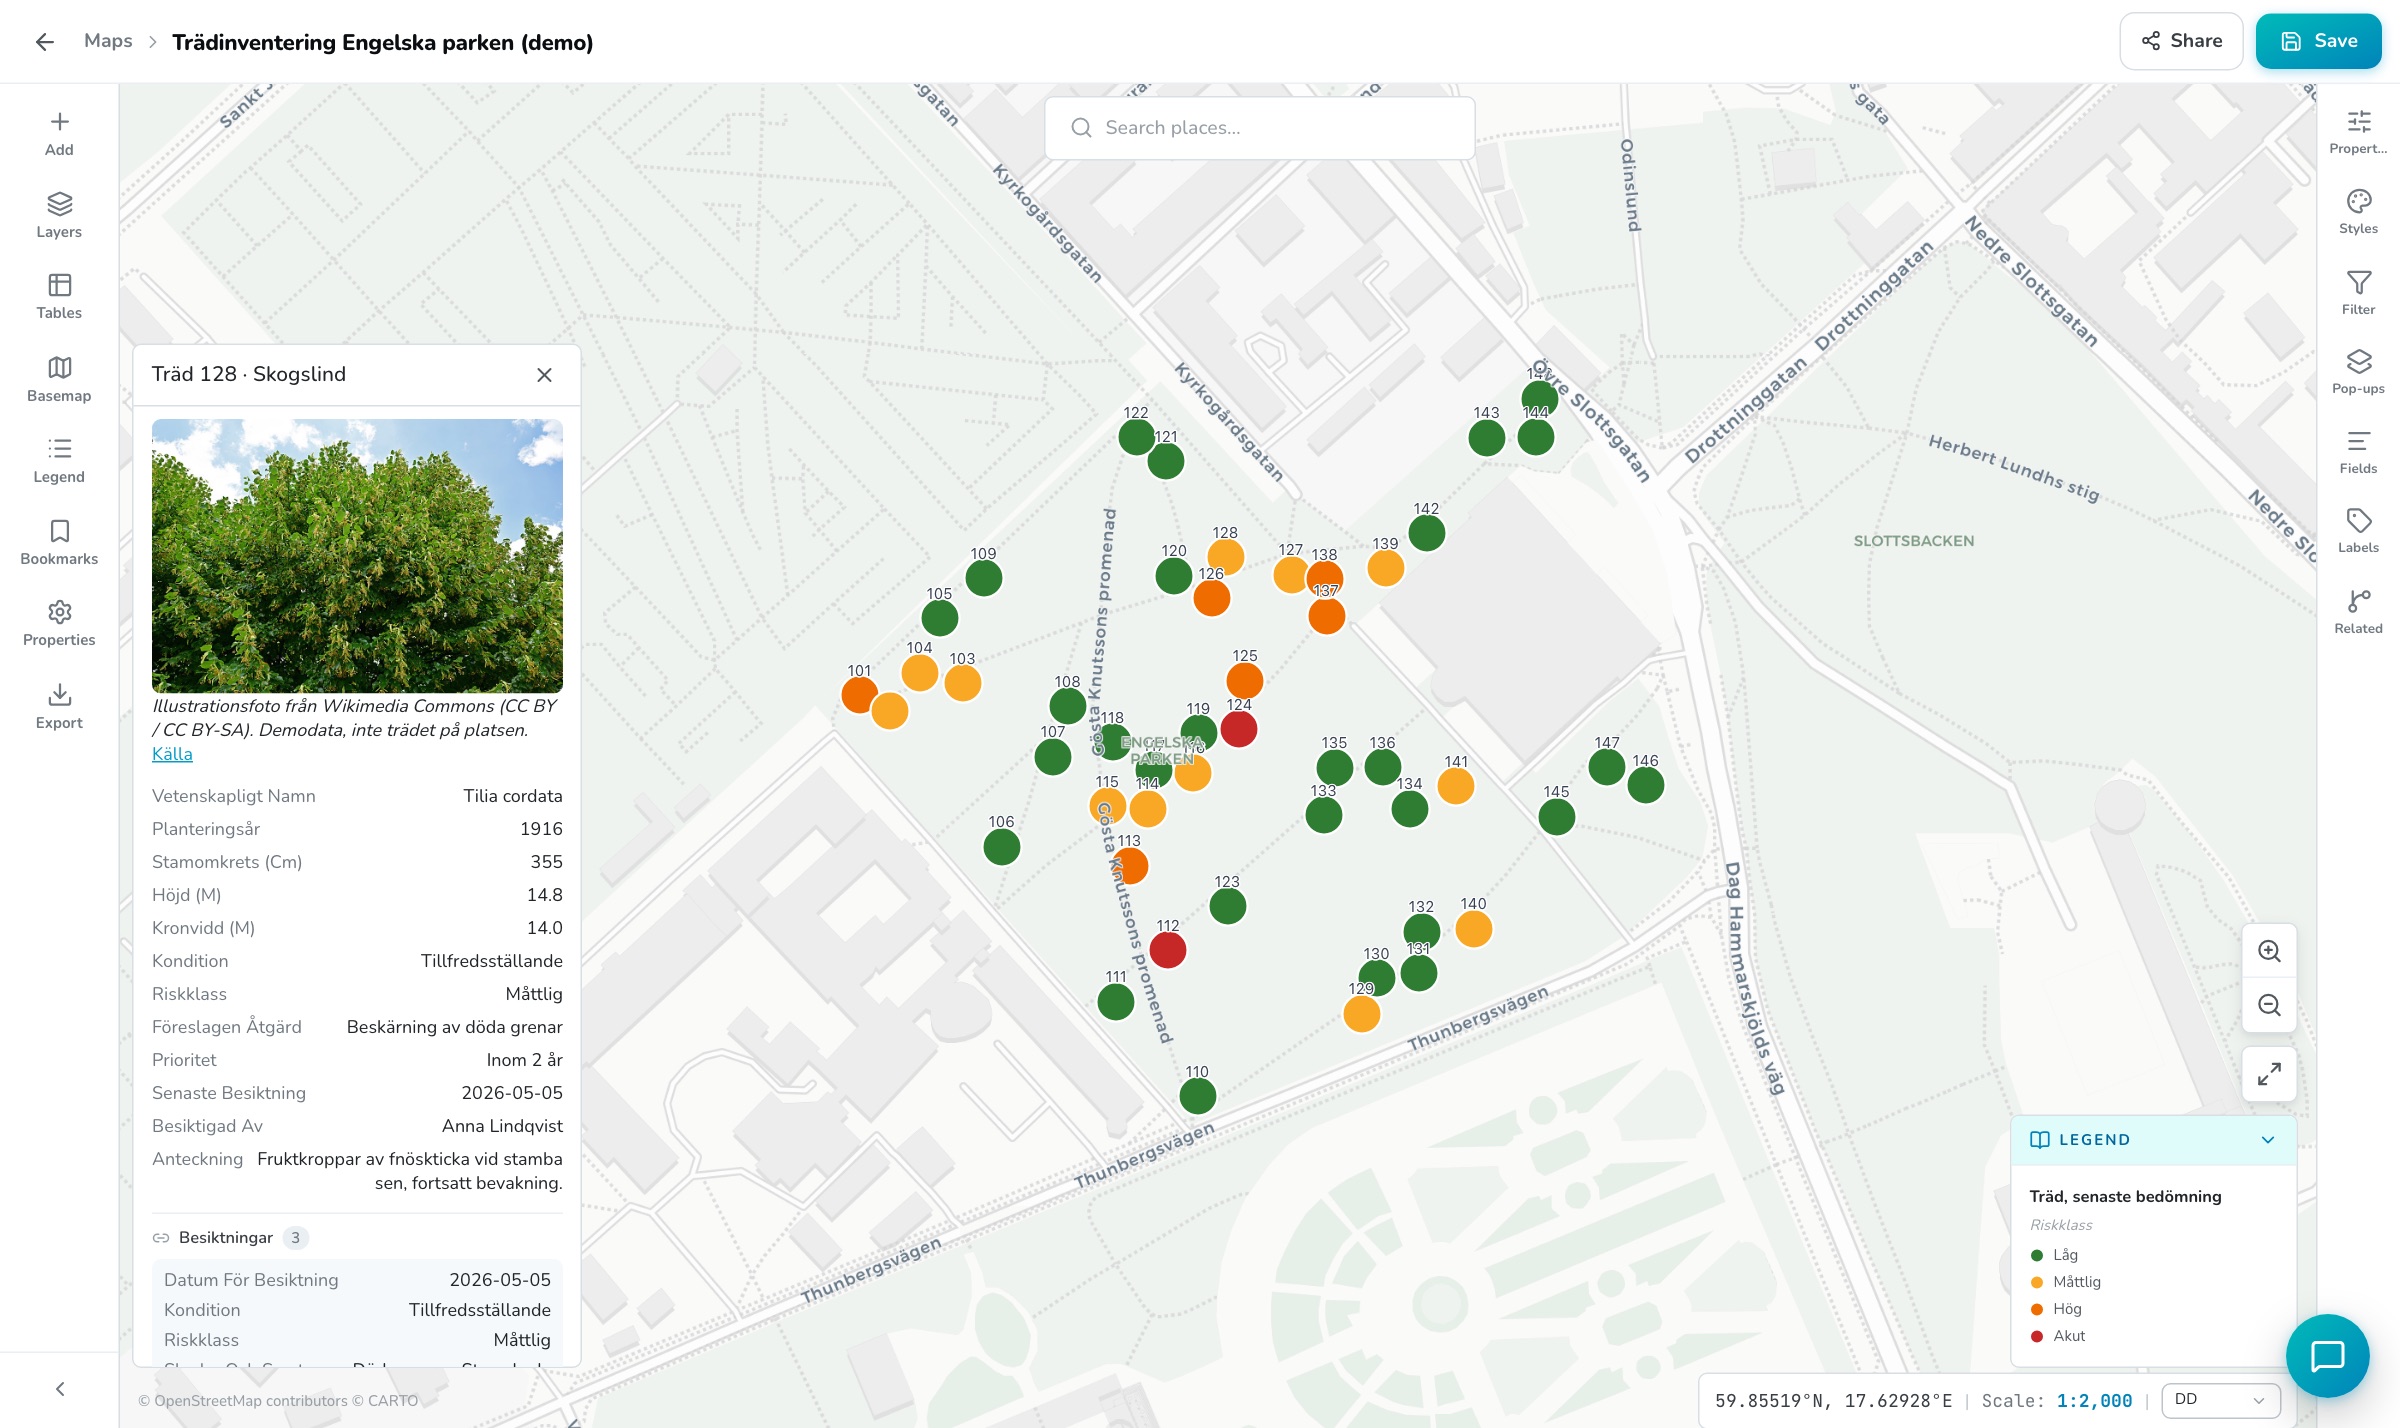Open right sidebar Propert... sliders panel
The height and width of the screenshot is (1428, 2400).
tap(2358, 132)
